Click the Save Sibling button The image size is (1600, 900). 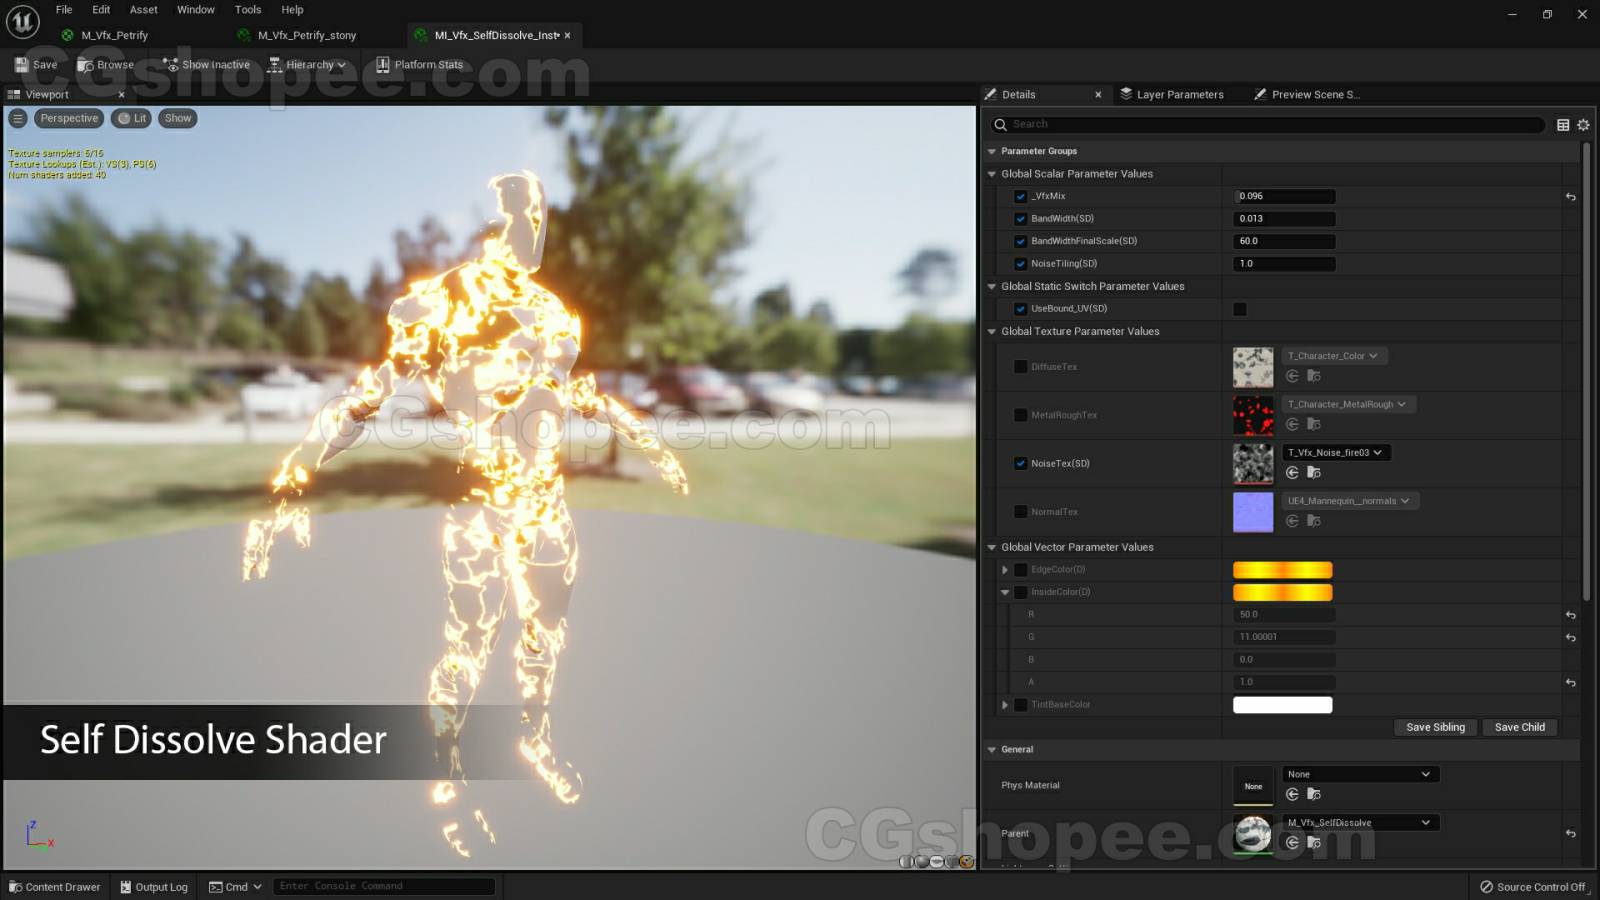coord(1435,727)
